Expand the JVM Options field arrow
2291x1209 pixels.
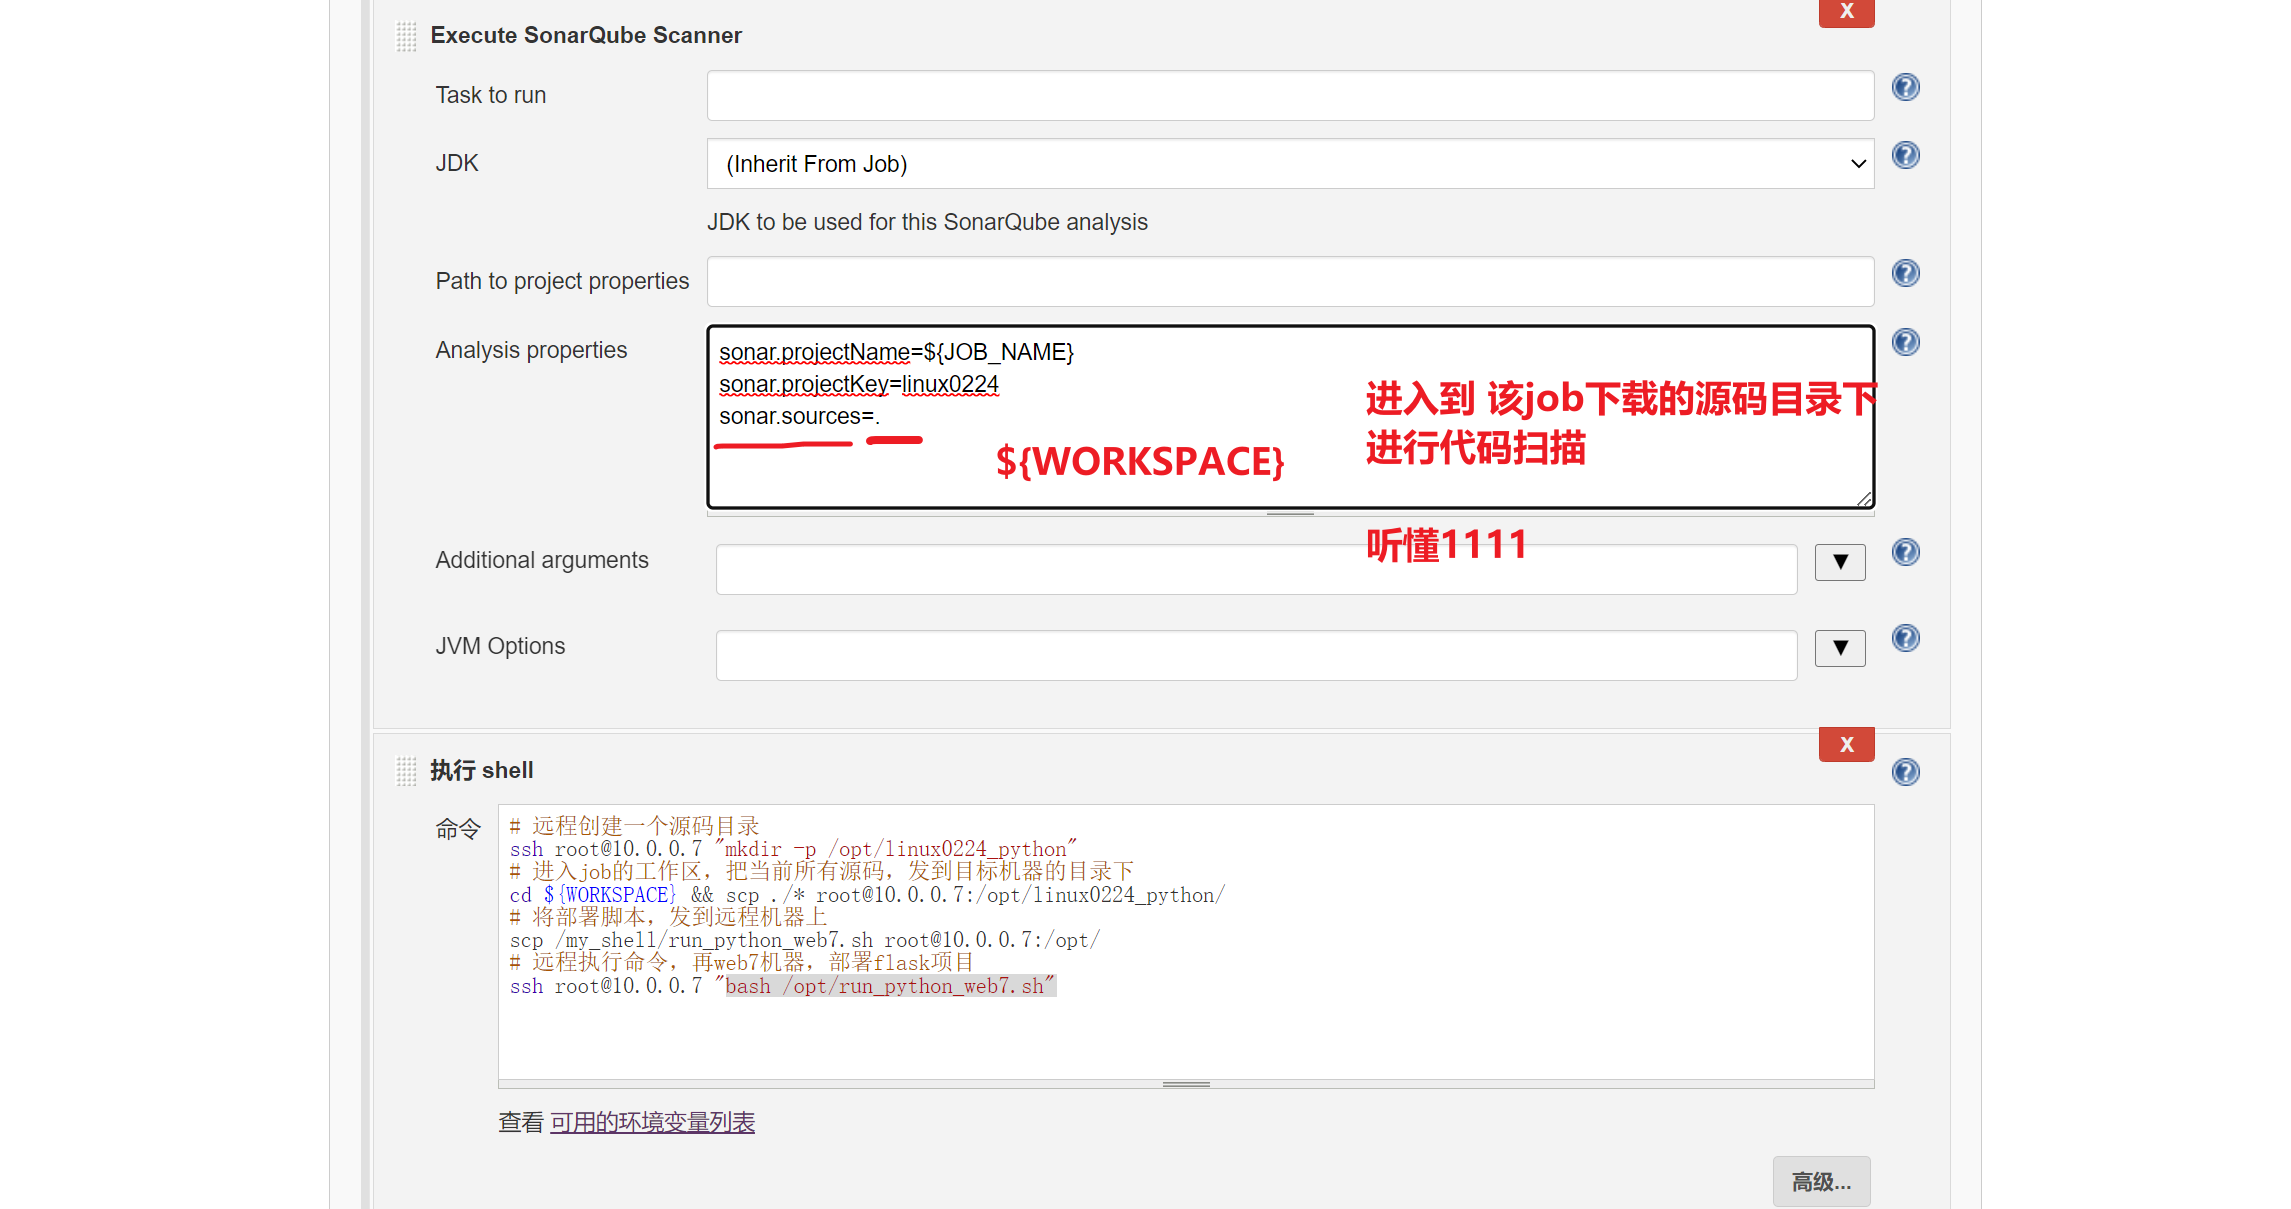coord(1839,648)
